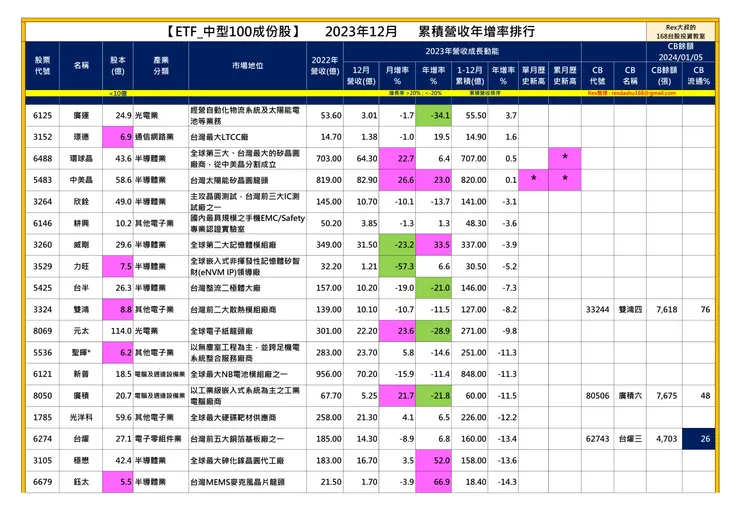Click 2022 revenue value 956.00
Viewport: 740px width, 523px height.
(329, 374)
